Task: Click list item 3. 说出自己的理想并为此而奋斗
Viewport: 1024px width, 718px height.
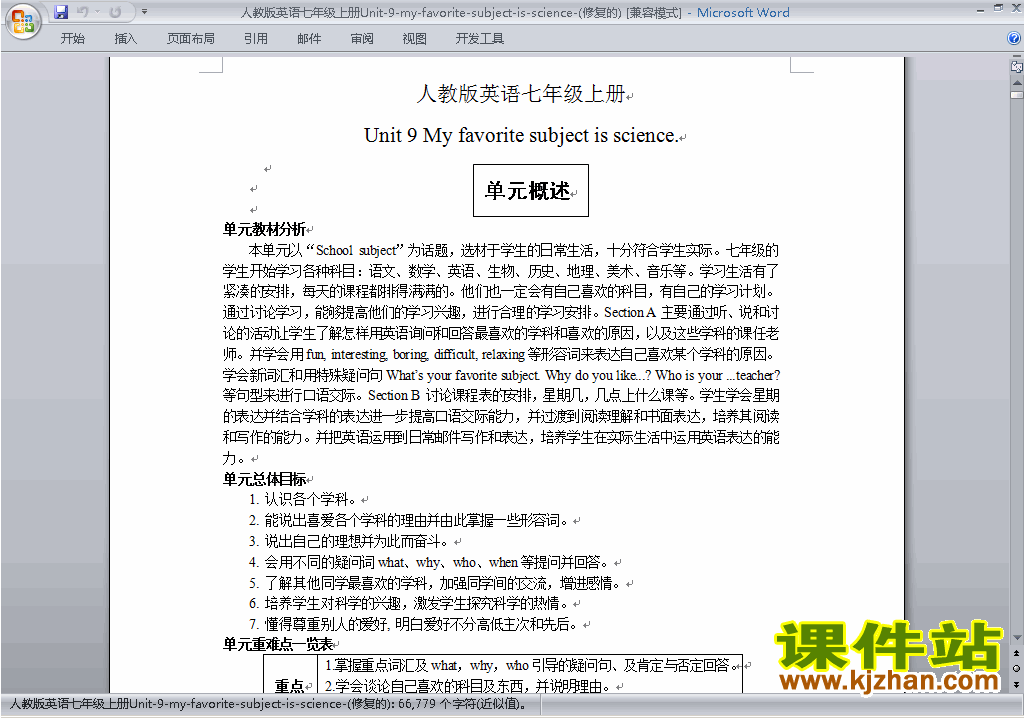Action: coord(349,541)
